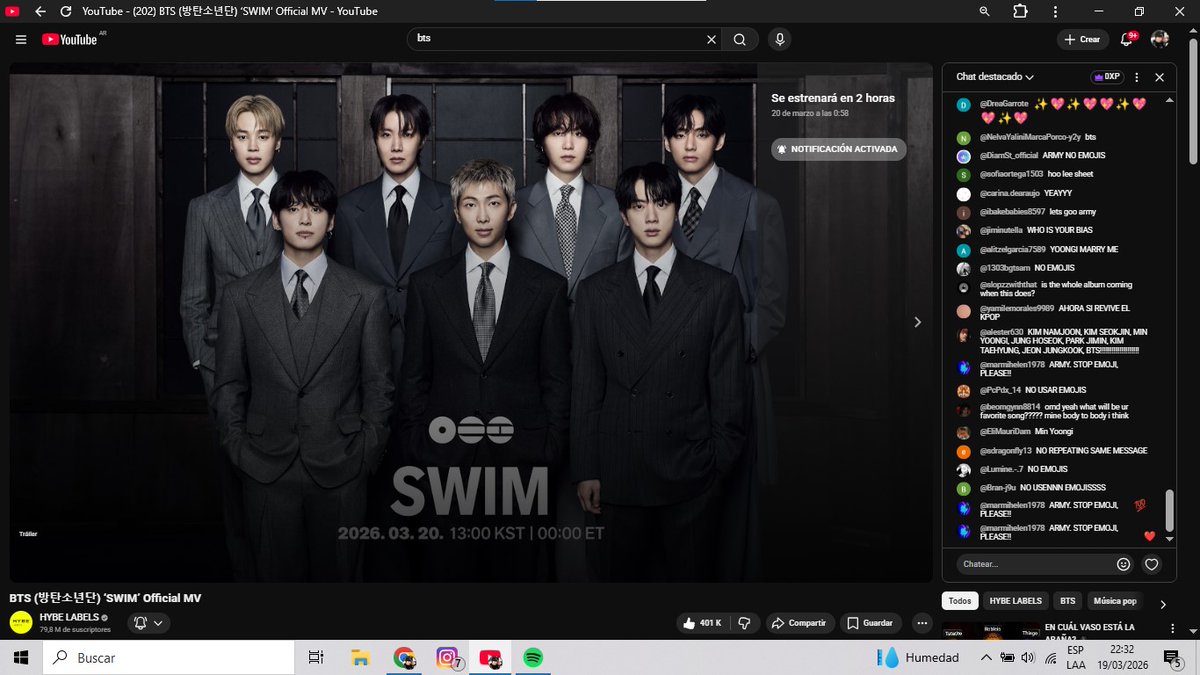The width and height of the screenshot is (1200, 675).
Task: Open the Windows Start menu
Action: tap(21, 657)
